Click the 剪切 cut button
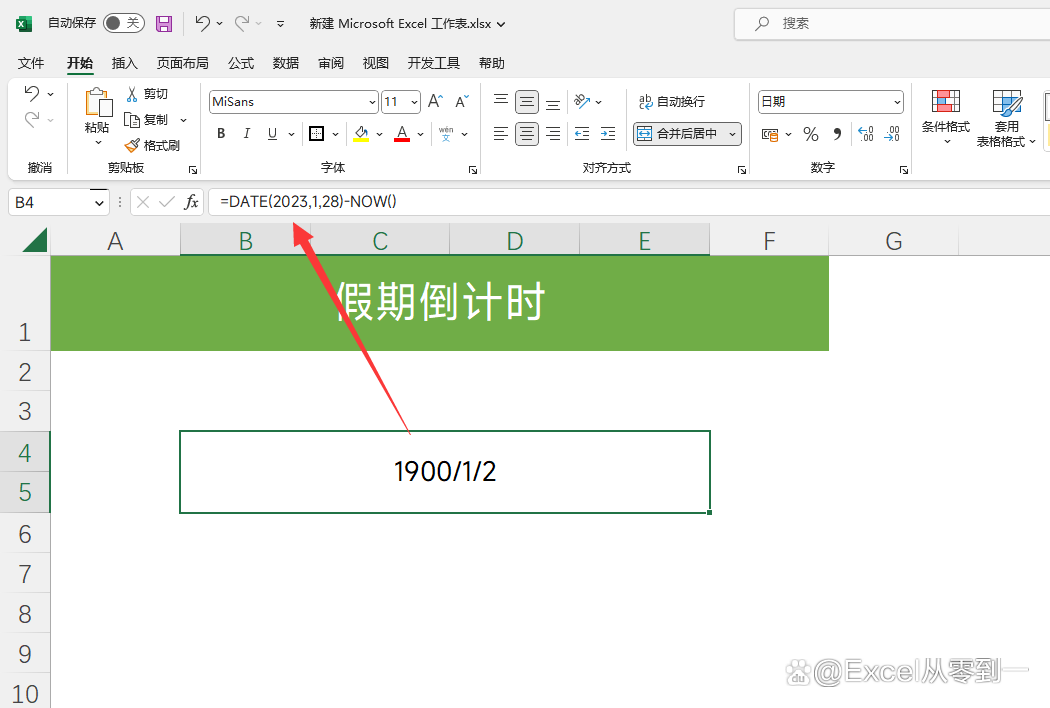 point(147,94)
